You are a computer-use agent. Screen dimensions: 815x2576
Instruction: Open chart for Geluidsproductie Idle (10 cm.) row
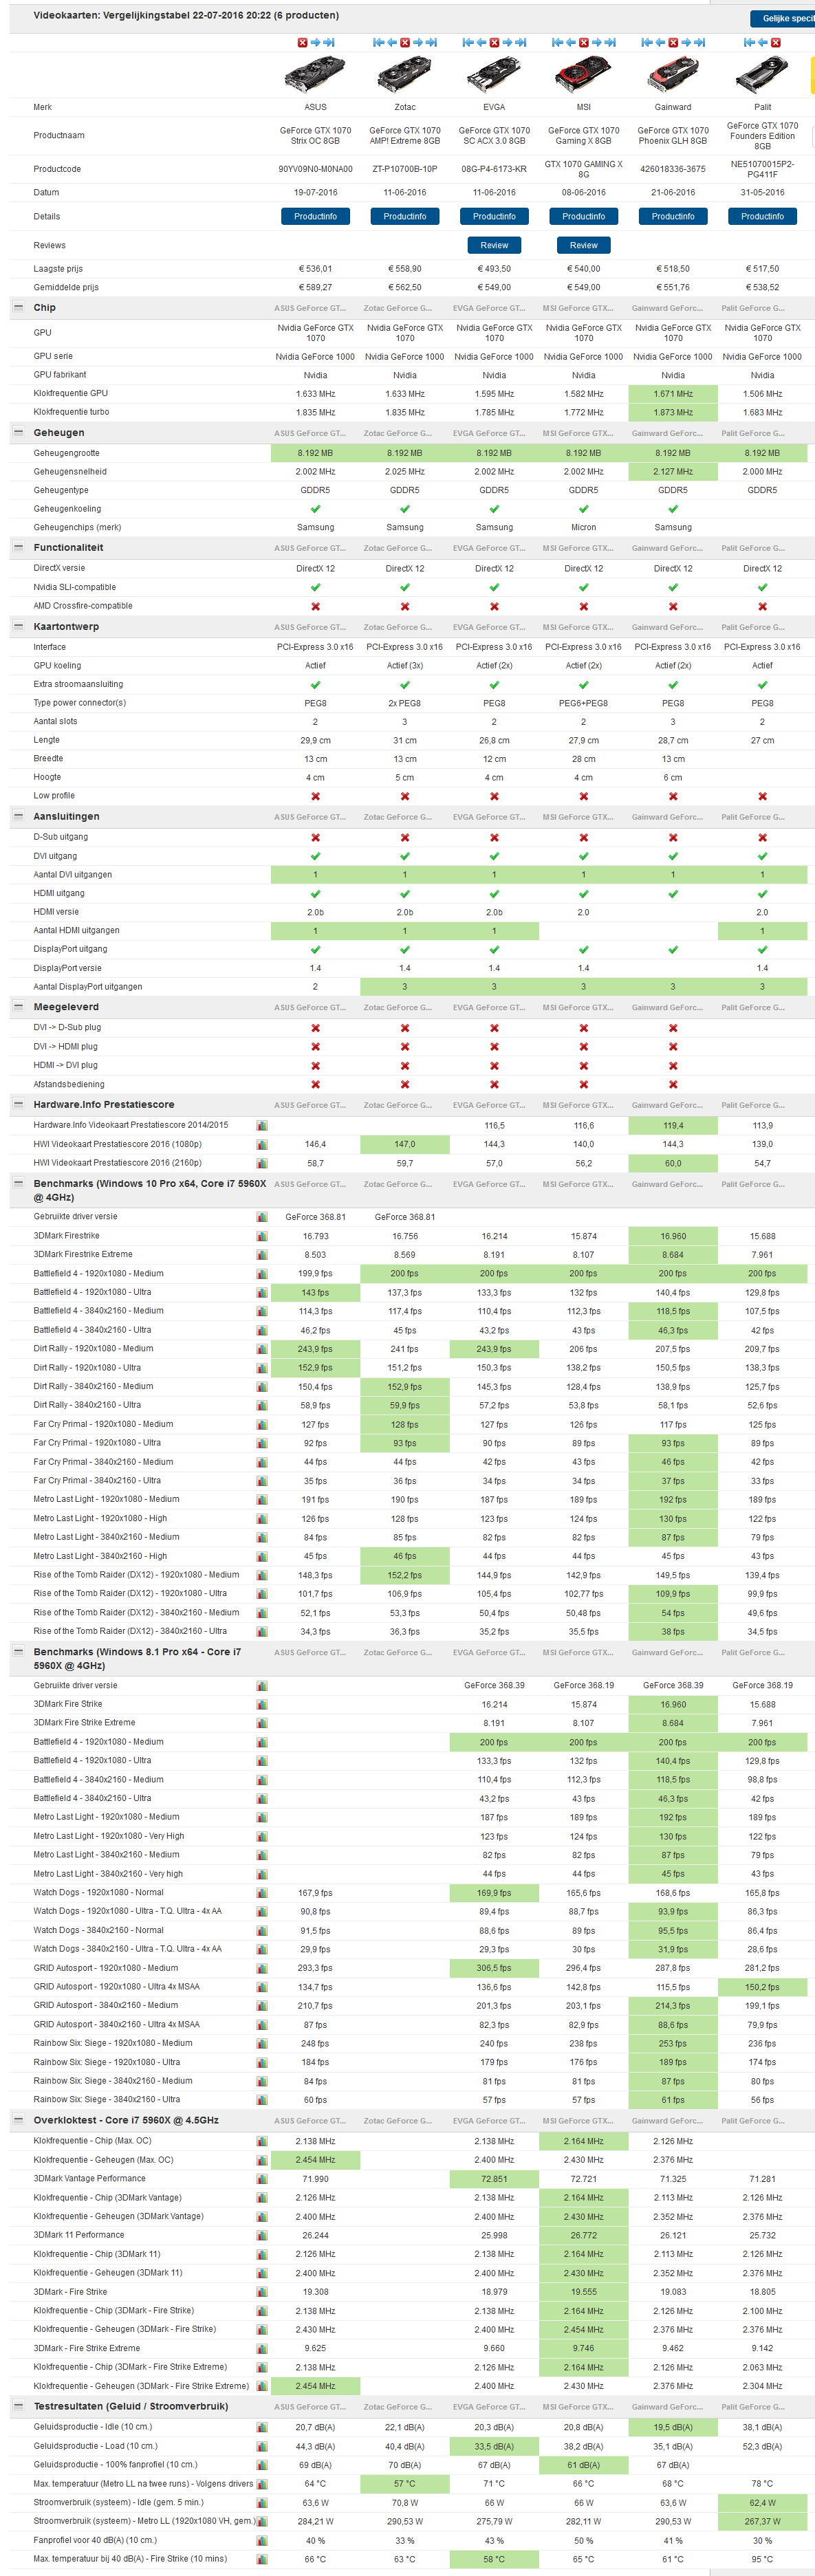[262, 2427]
